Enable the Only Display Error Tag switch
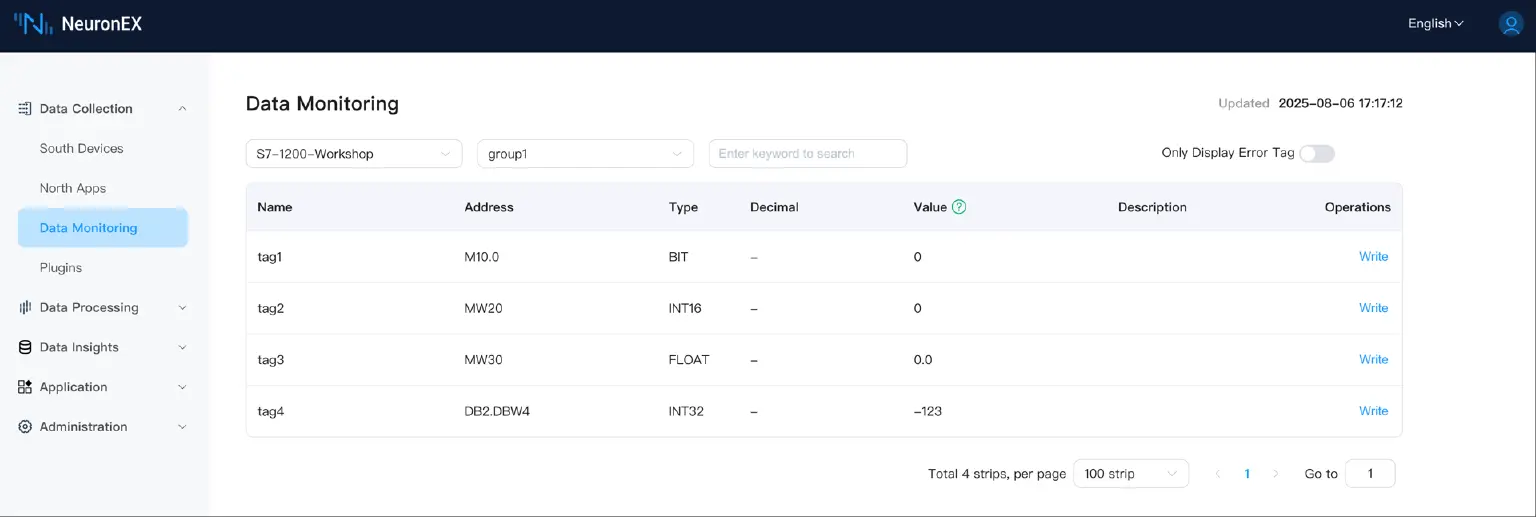The height and width of the screenshot is (517, 1536). coord(1316,153)
